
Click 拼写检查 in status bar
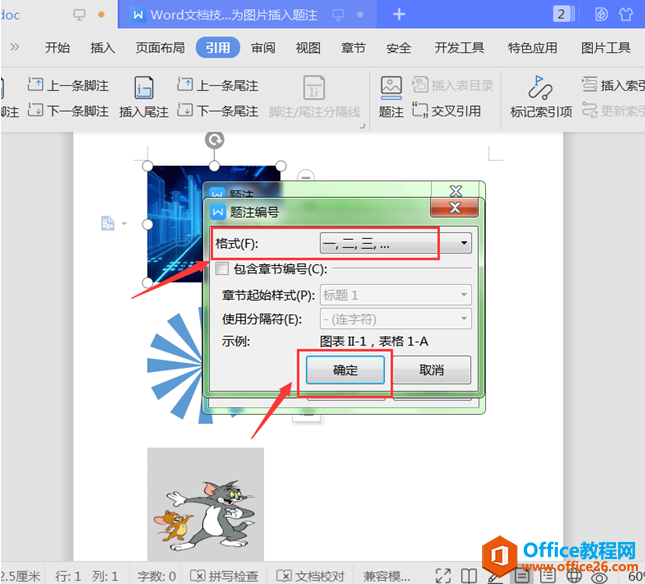pyautogui.click(x=225, y=576)
